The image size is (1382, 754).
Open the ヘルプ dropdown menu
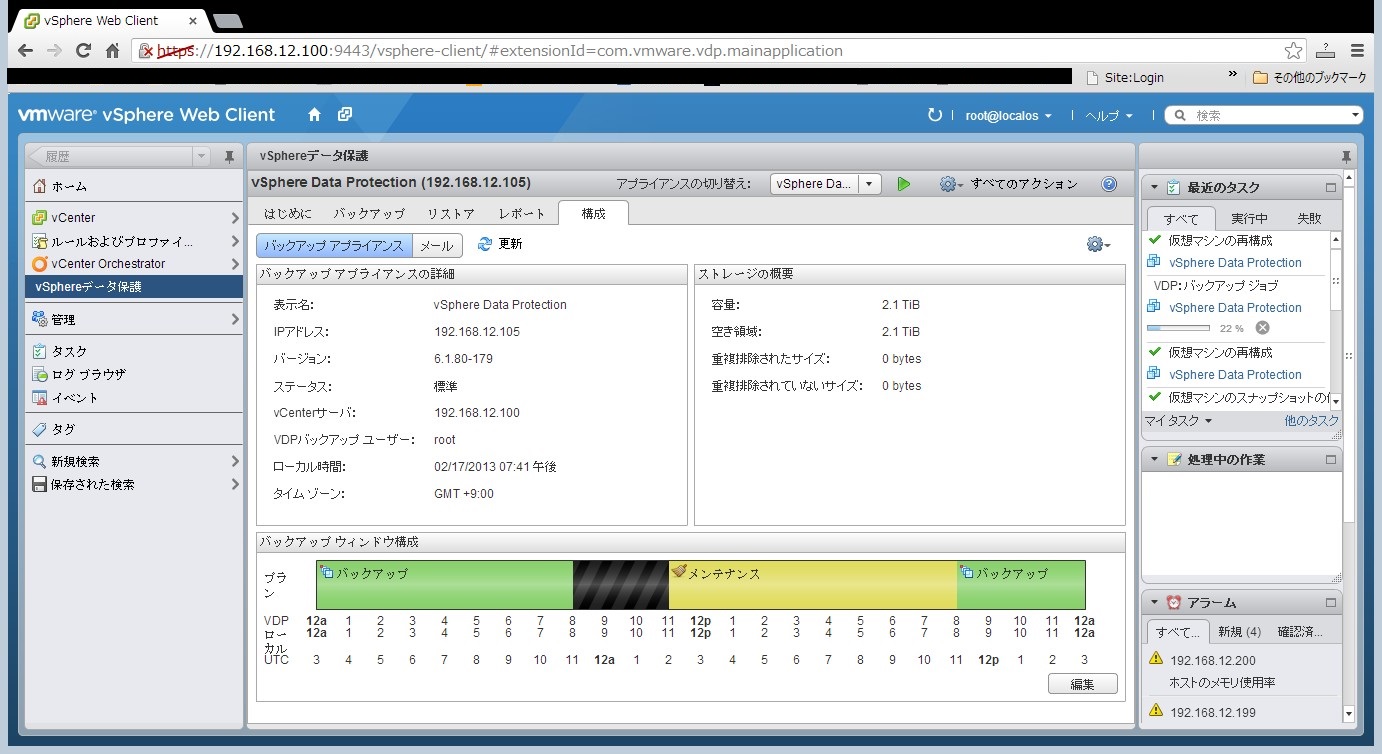coord(1109,116)
